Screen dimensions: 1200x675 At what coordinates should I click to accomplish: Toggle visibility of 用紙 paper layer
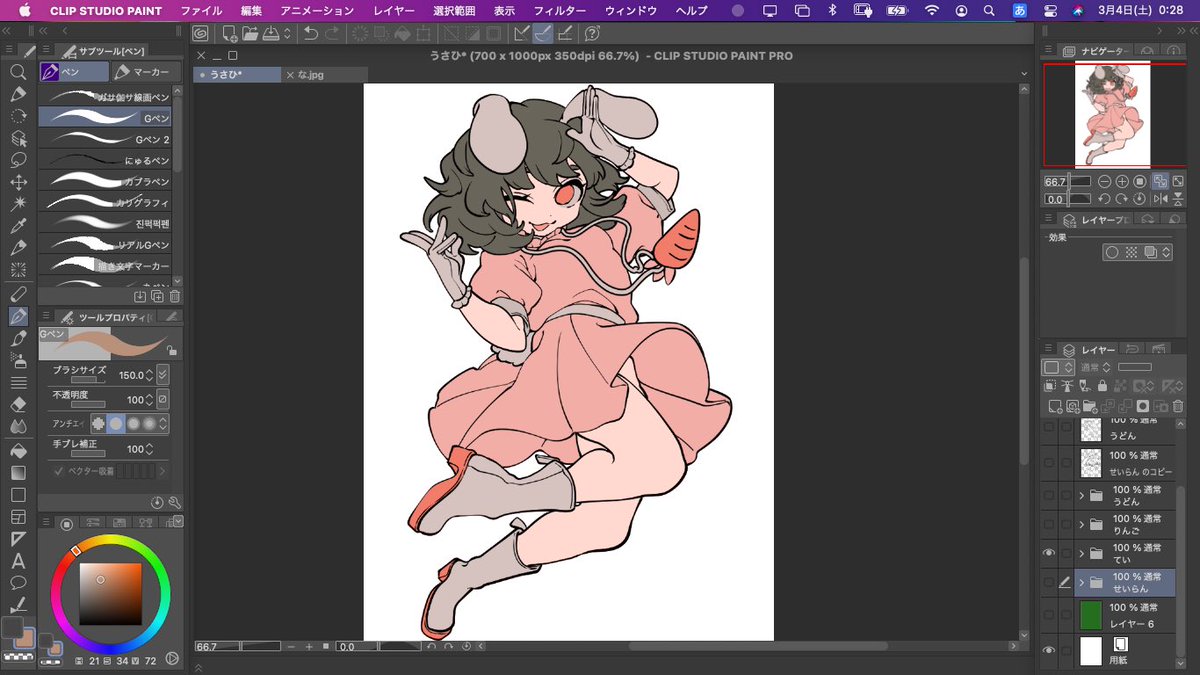click(1049, 651)
